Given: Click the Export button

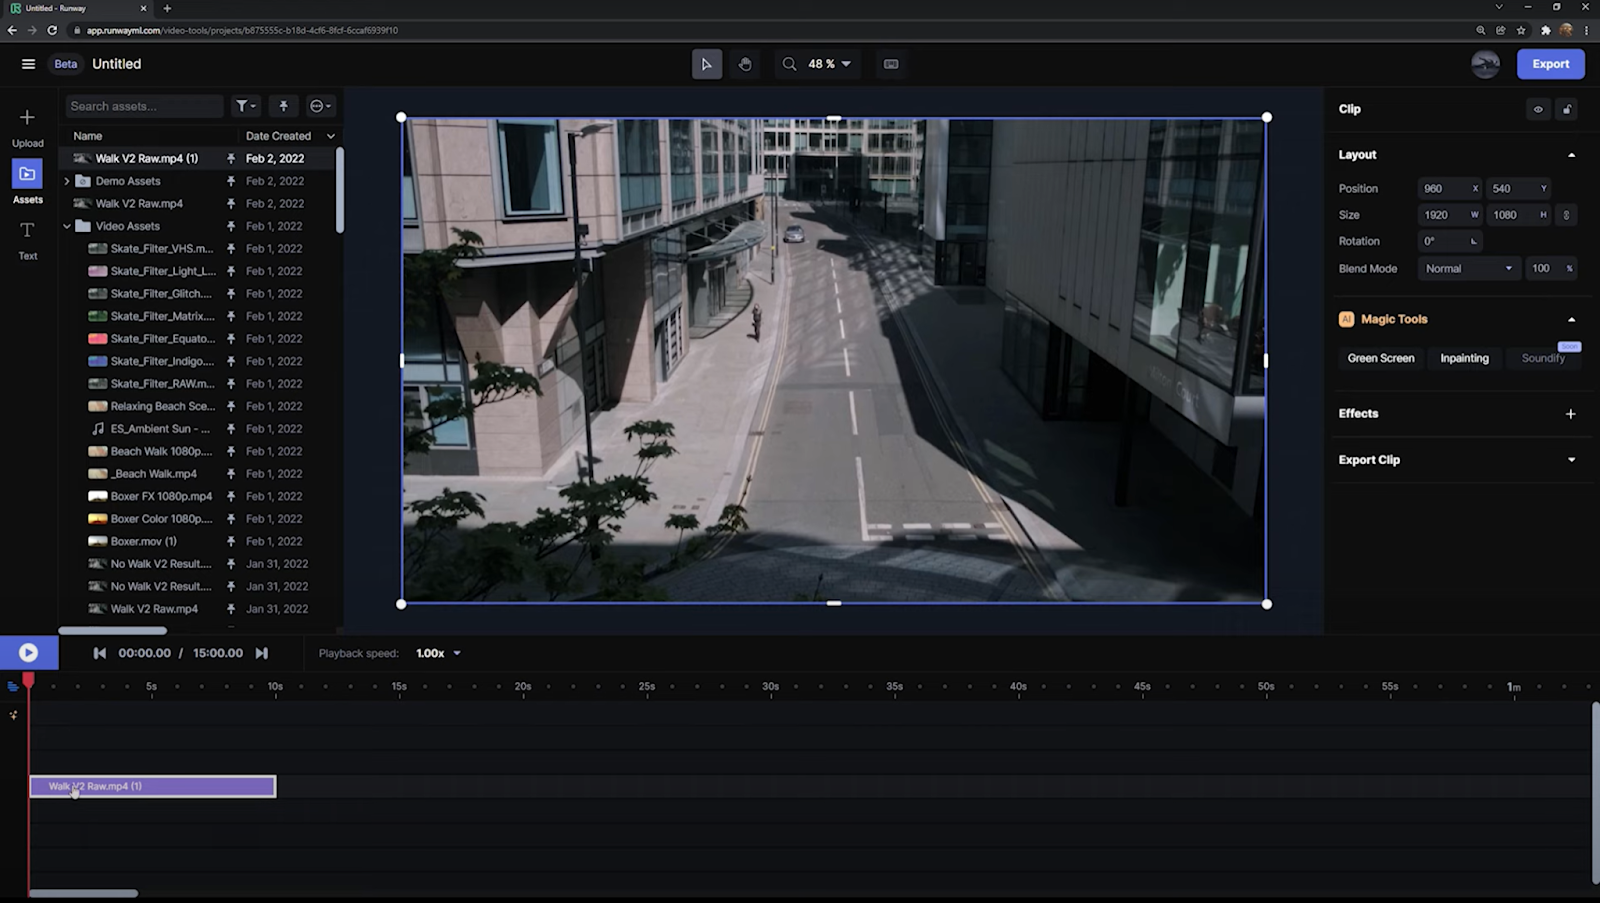Looking at the screenshot, I should [x=1551, y=64].
